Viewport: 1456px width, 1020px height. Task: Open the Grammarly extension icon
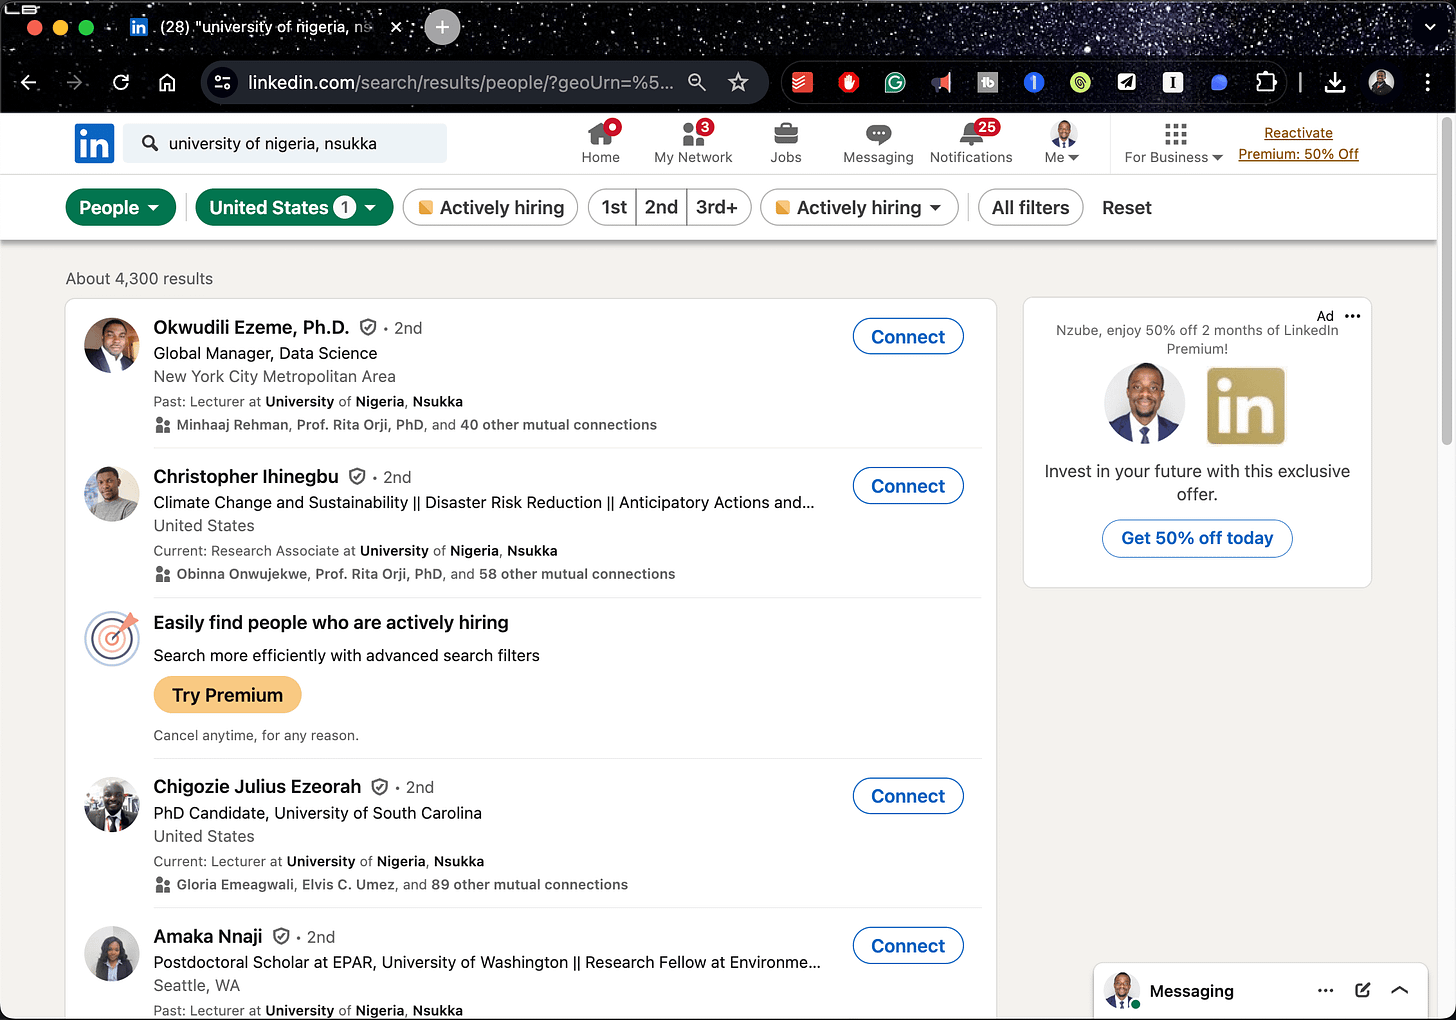click(895, 82)
